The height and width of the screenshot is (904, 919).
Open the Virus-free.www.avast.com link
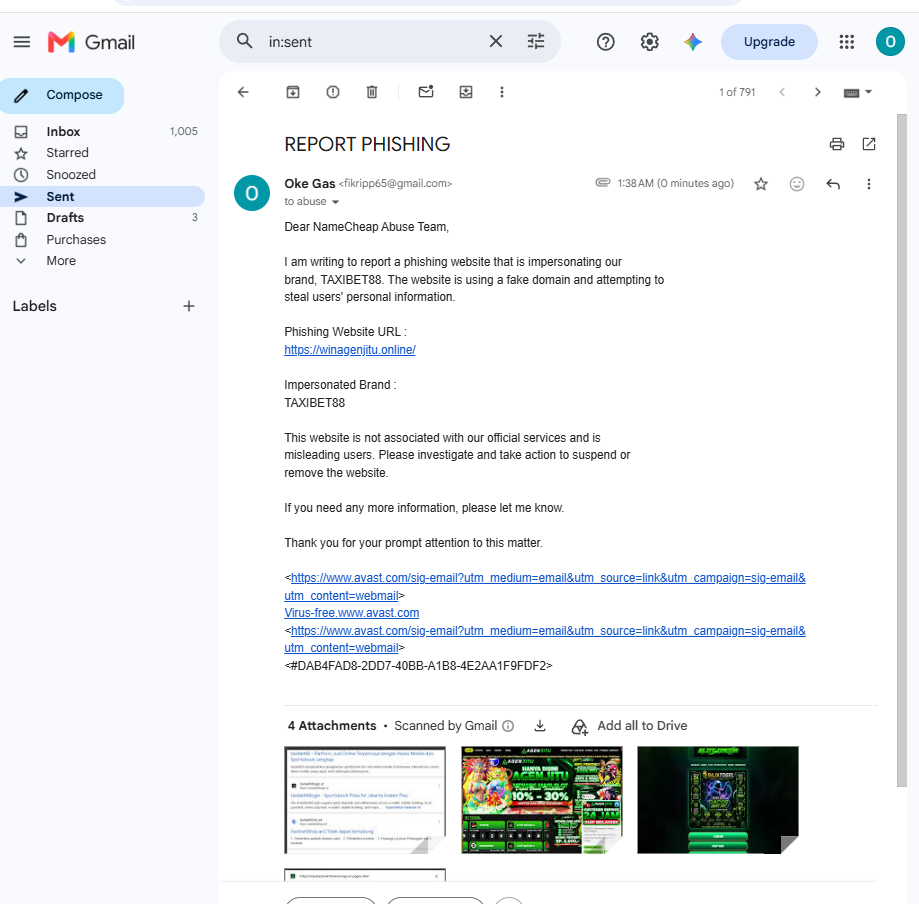pos(352,613)
